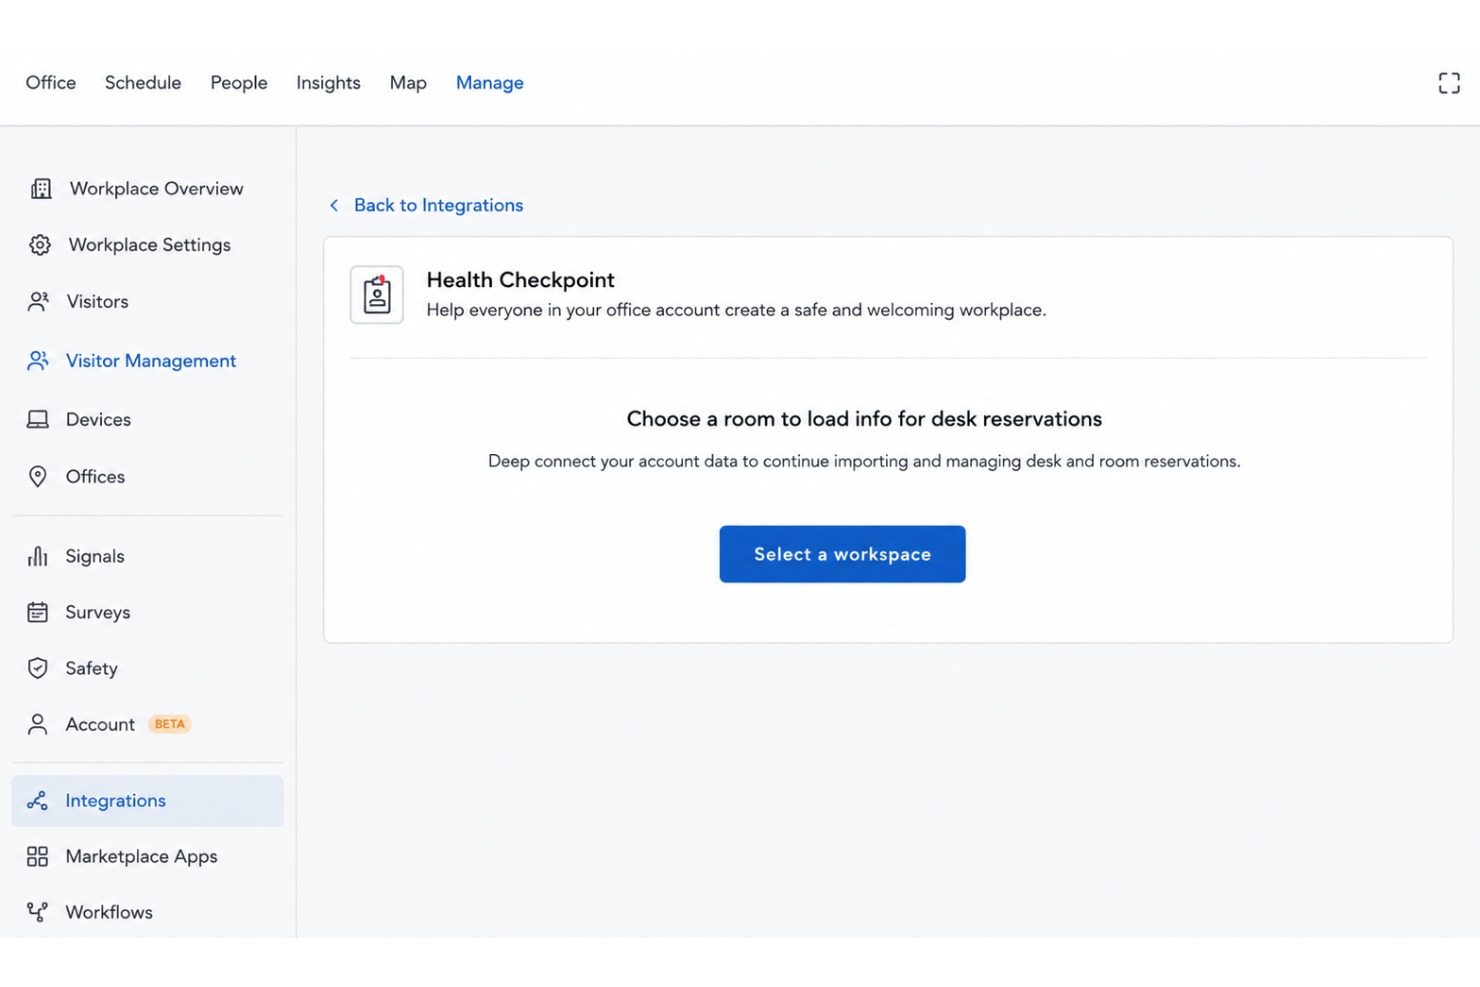Click the Workplace Overview building icon

[x=41, y=189]
